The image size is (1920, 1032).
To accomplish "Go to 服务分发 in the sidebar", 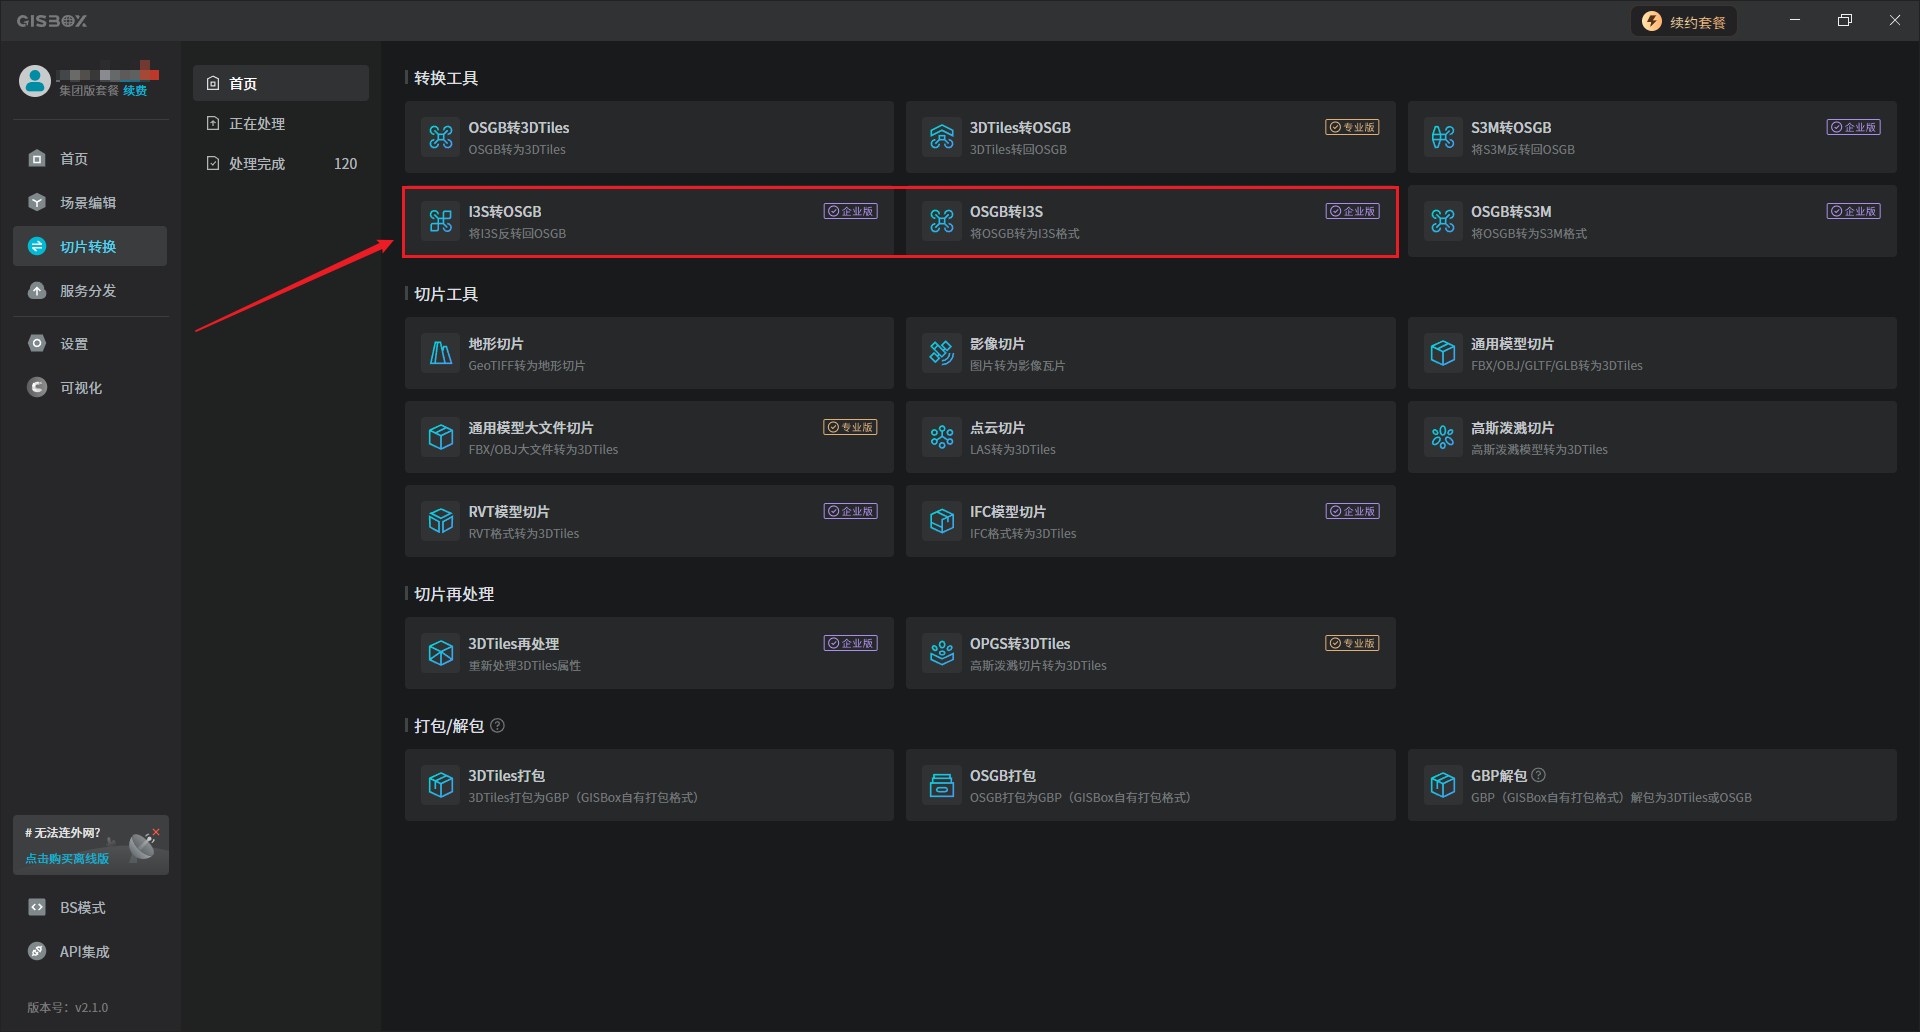I will 88,291.
